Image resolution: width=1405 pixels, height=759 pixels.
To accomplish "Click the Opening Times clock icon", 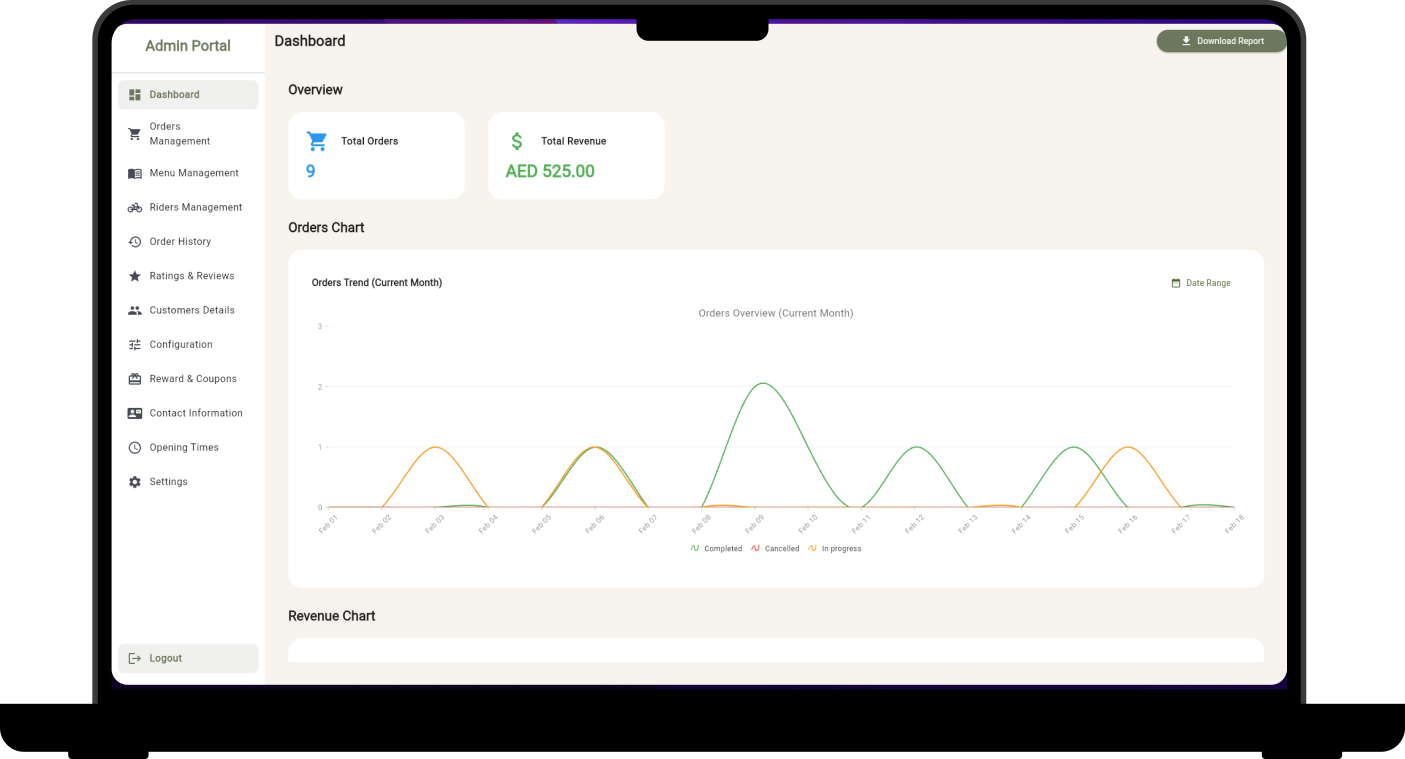I will (135, 448).
